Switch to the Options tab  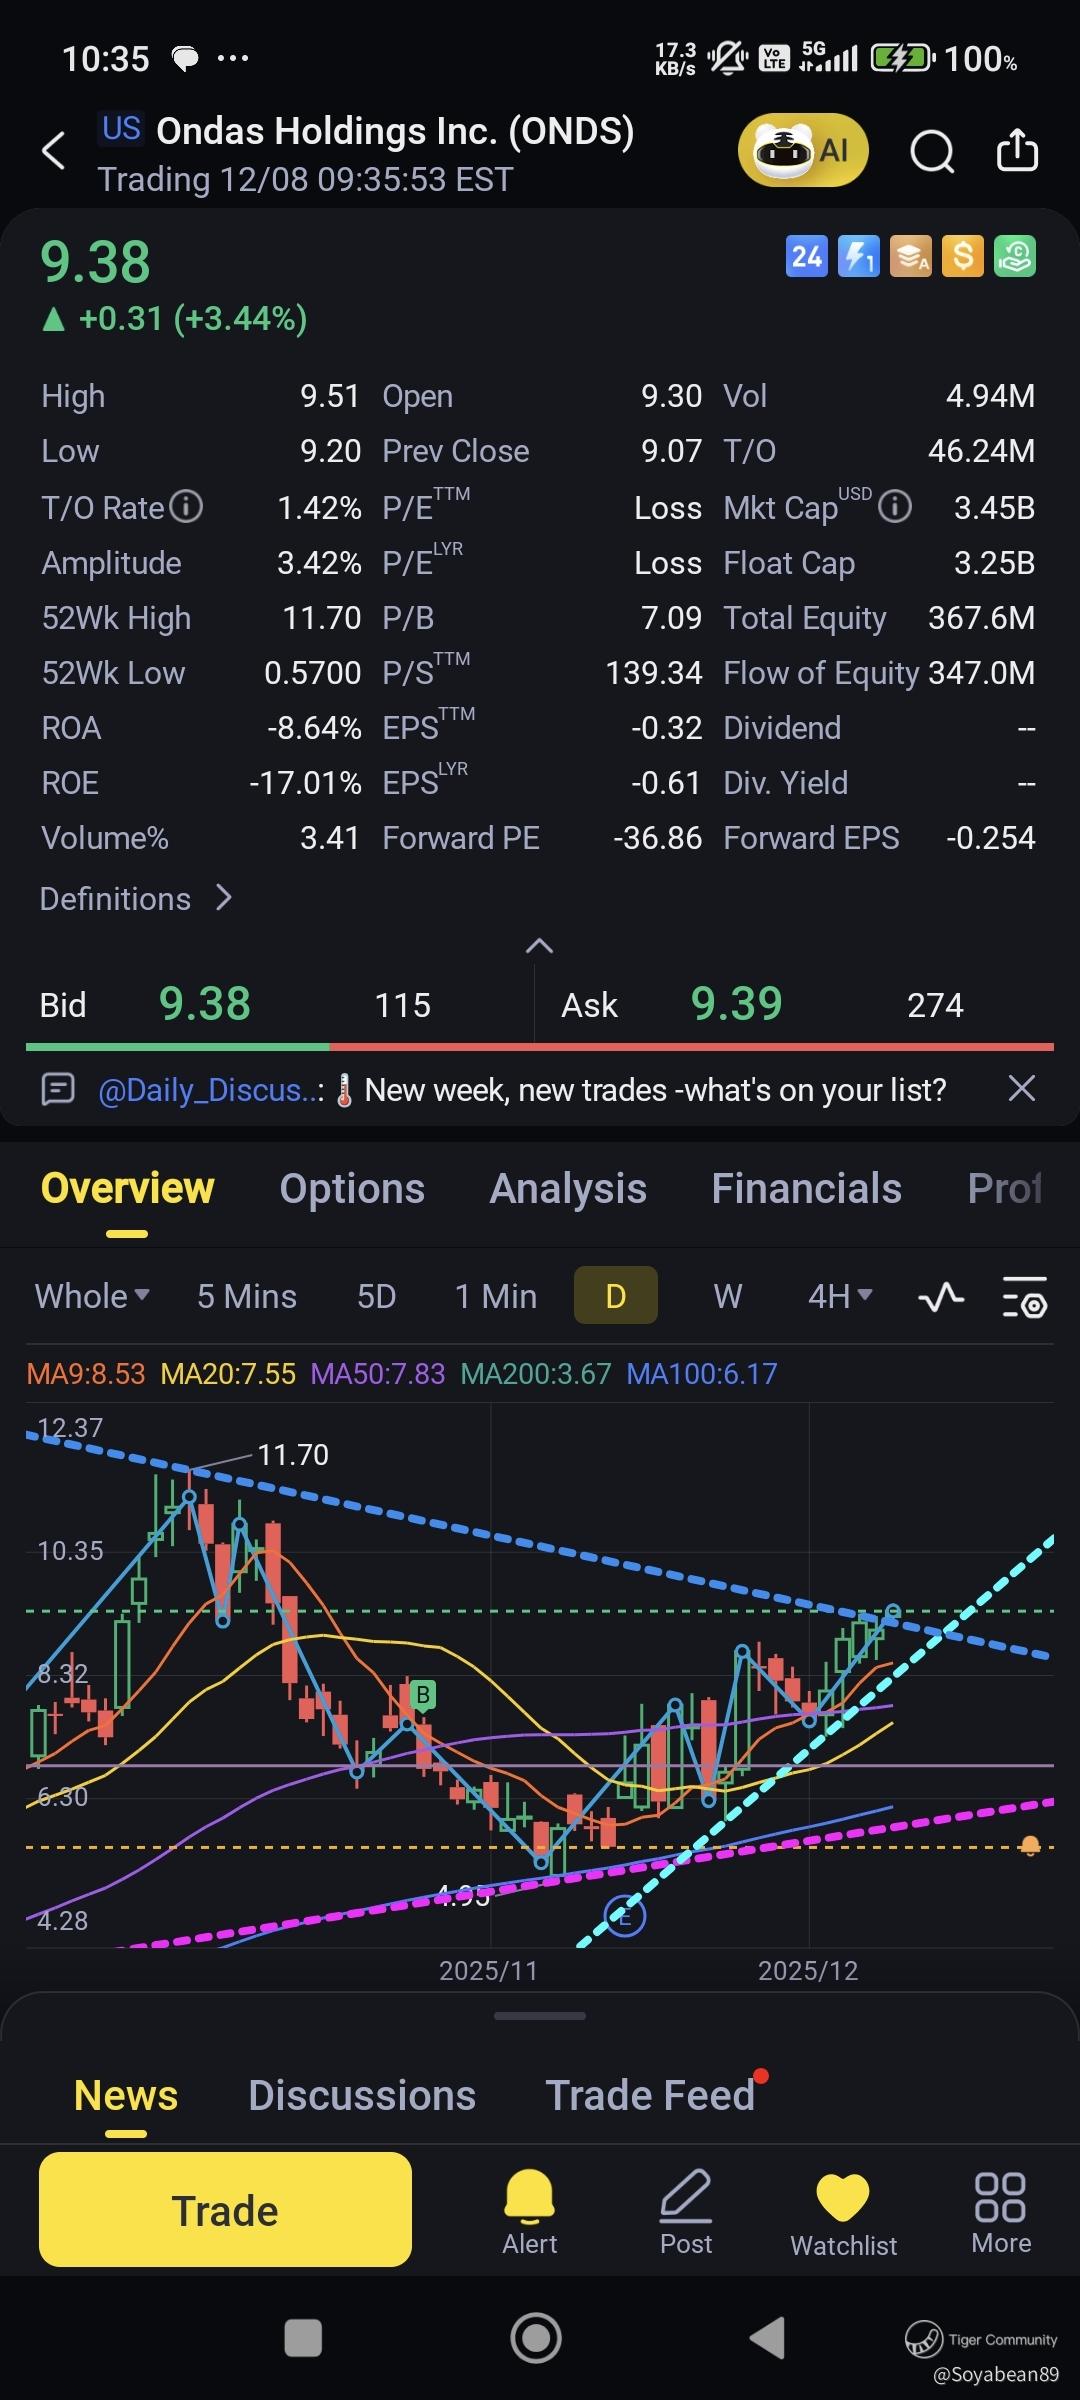click(352, 1189)
